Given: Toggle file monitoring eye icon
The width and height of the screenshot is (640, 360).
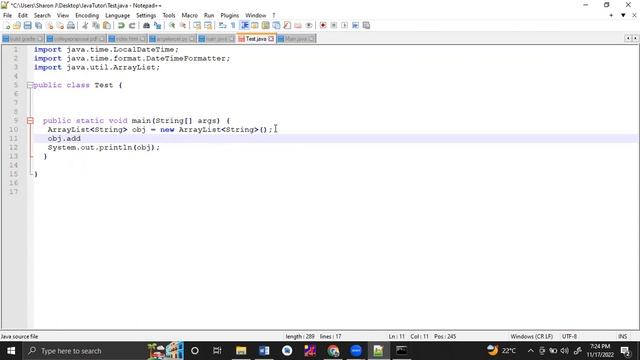Looking at the screenshot, I should pyautogui.click(x=309, y=25).
